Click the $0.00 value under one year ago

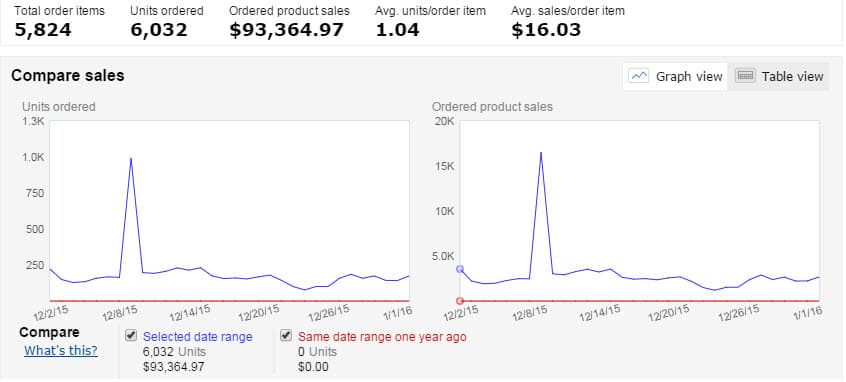(x=313, y=367)
